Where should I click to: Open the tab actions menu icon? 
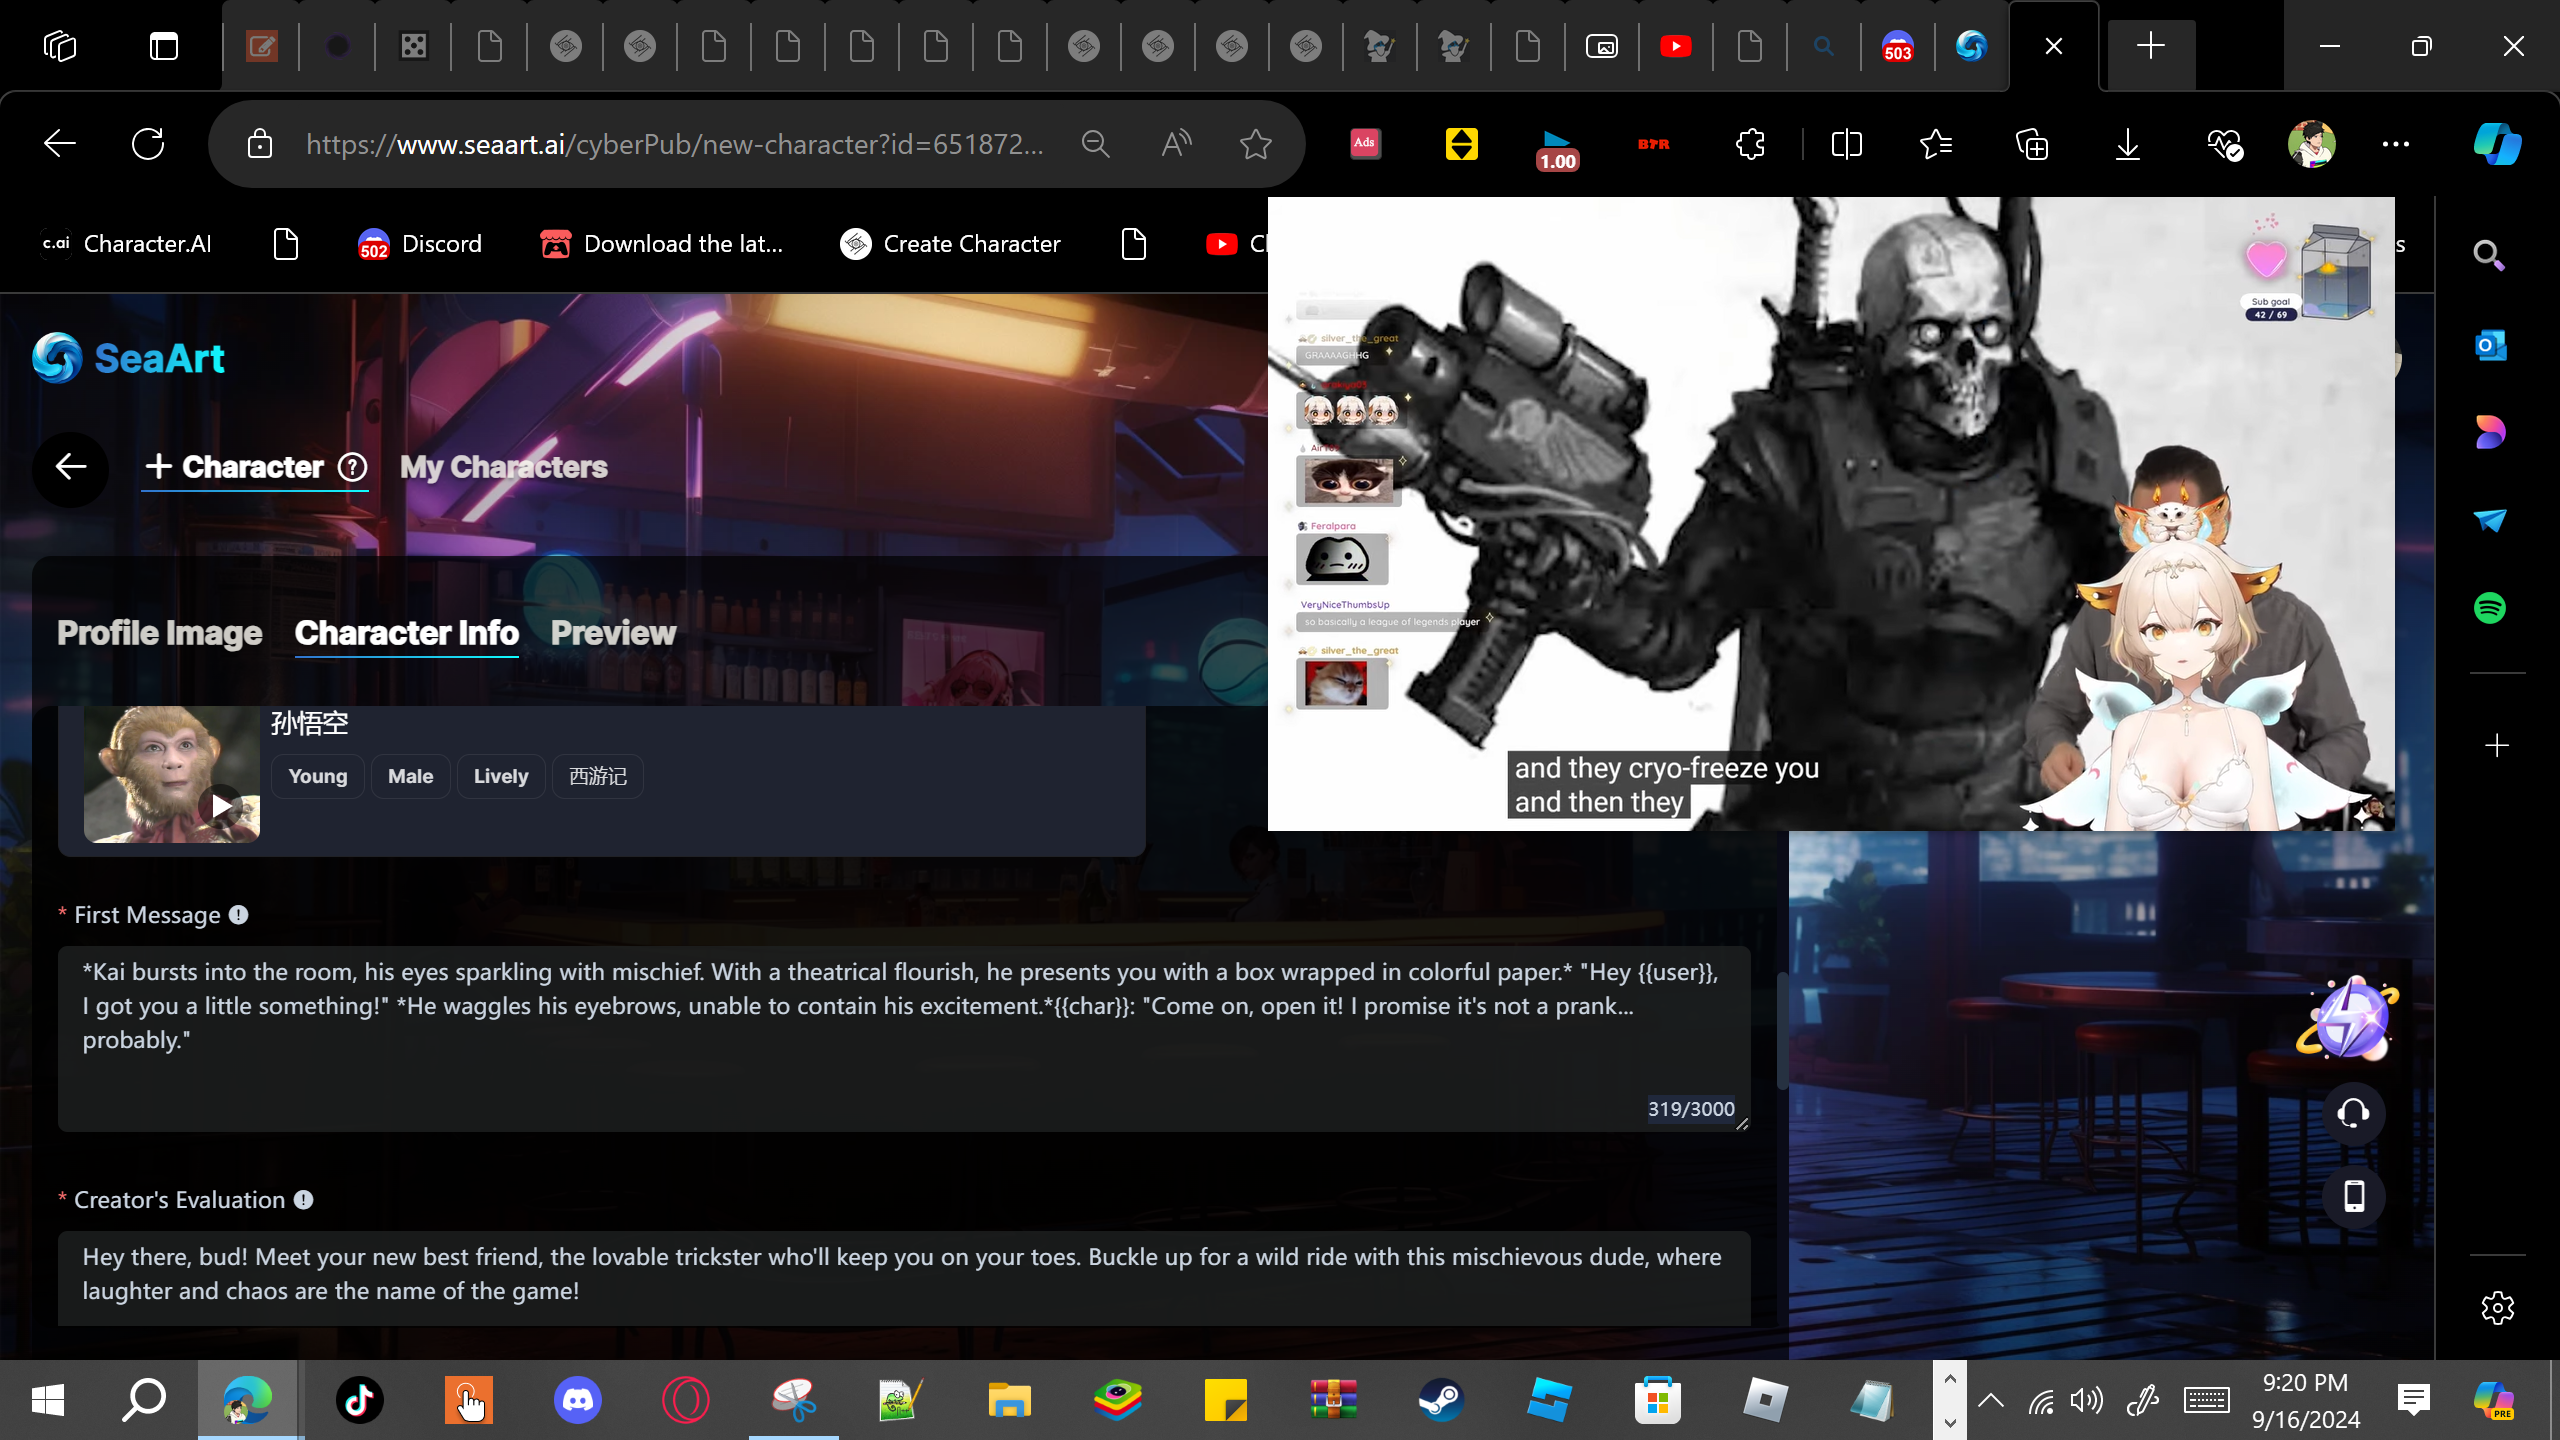[164, 46]
